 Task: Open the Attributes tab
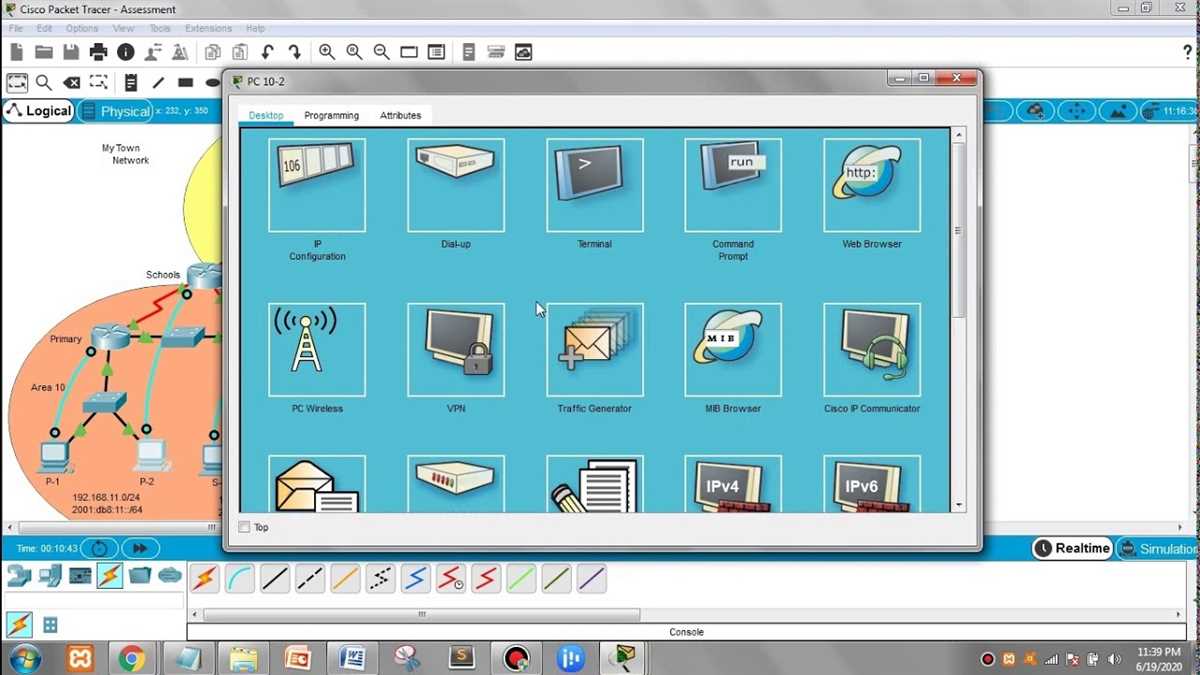click(x=400, y=115)
